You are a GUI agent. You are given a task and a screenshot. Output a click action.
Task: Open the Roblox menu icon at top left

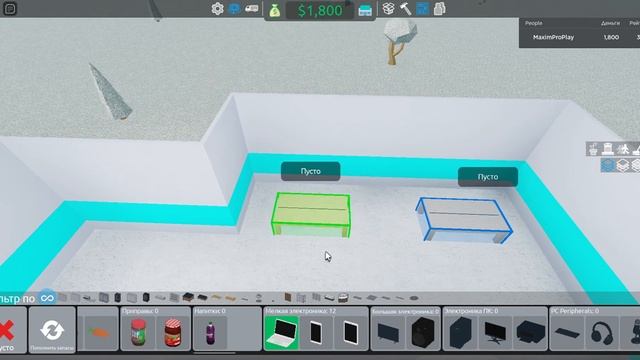[x=10, y=9]
